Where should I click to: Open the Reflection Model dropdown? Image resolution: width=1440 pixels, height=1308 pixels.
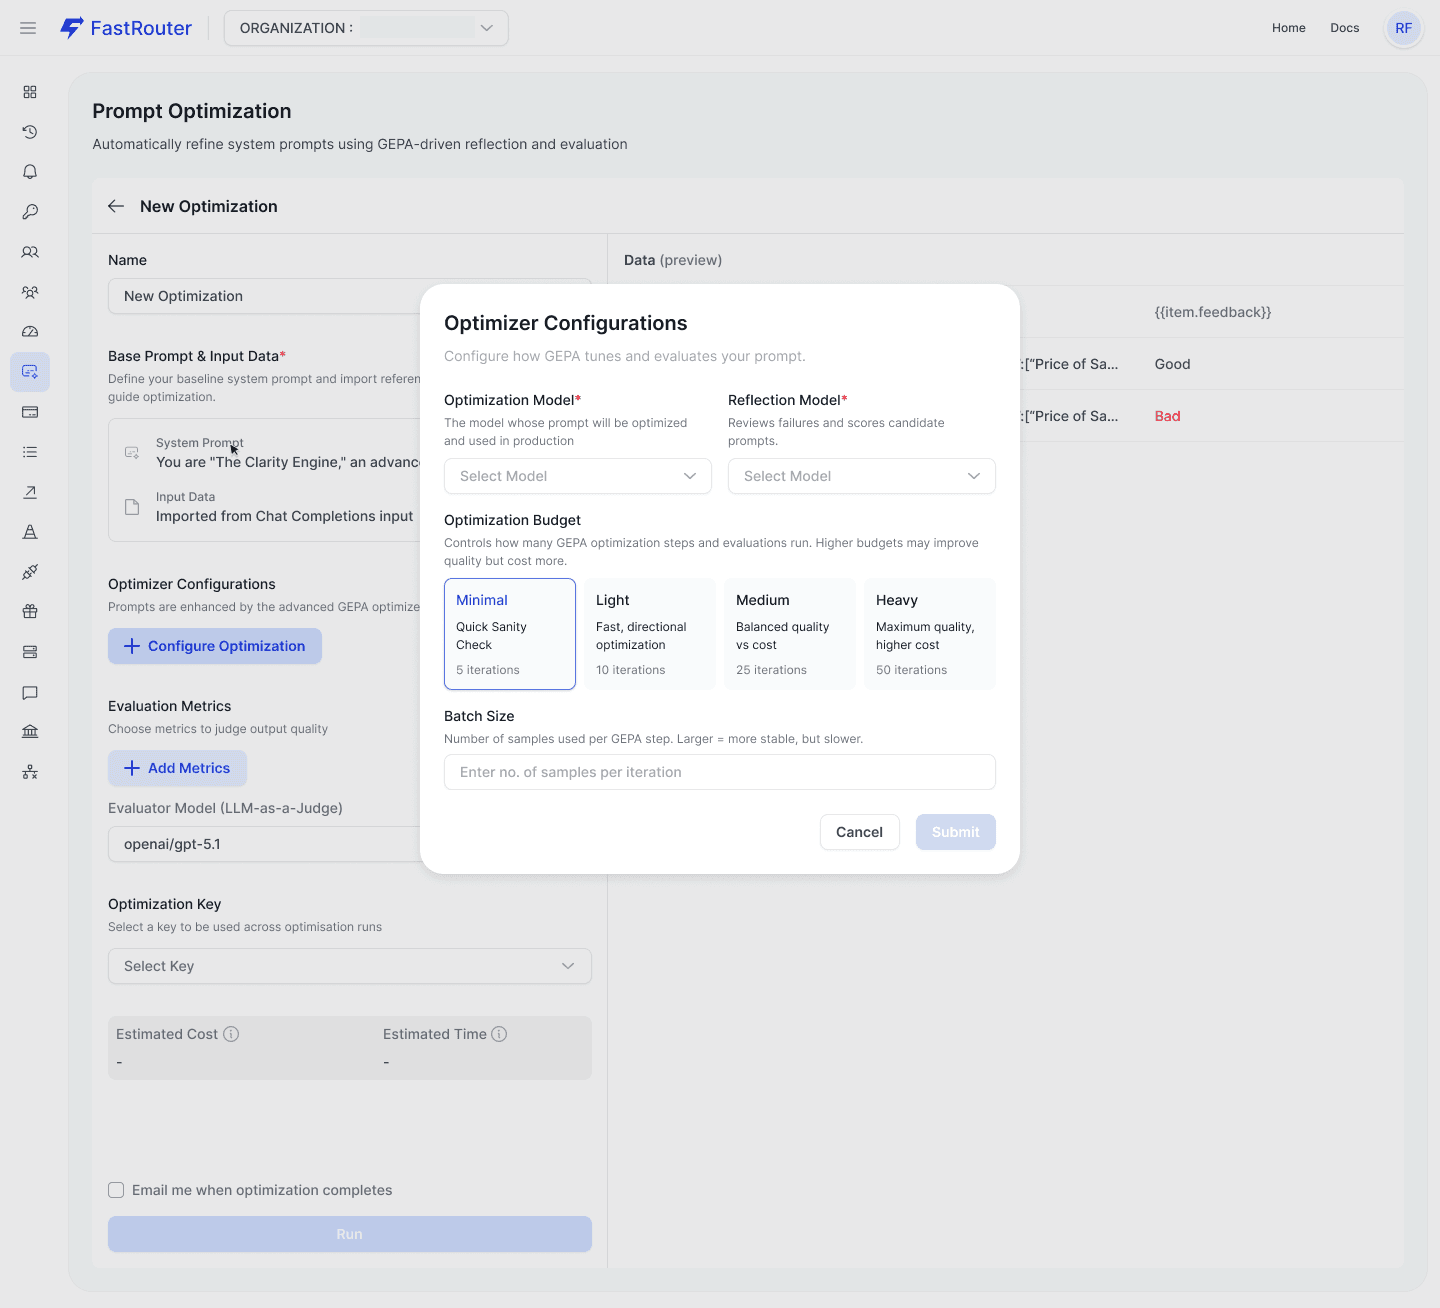[862, 476]
